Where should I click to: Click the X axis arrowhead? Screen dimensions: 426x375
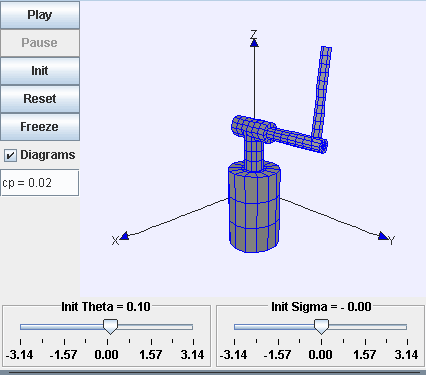124,236
